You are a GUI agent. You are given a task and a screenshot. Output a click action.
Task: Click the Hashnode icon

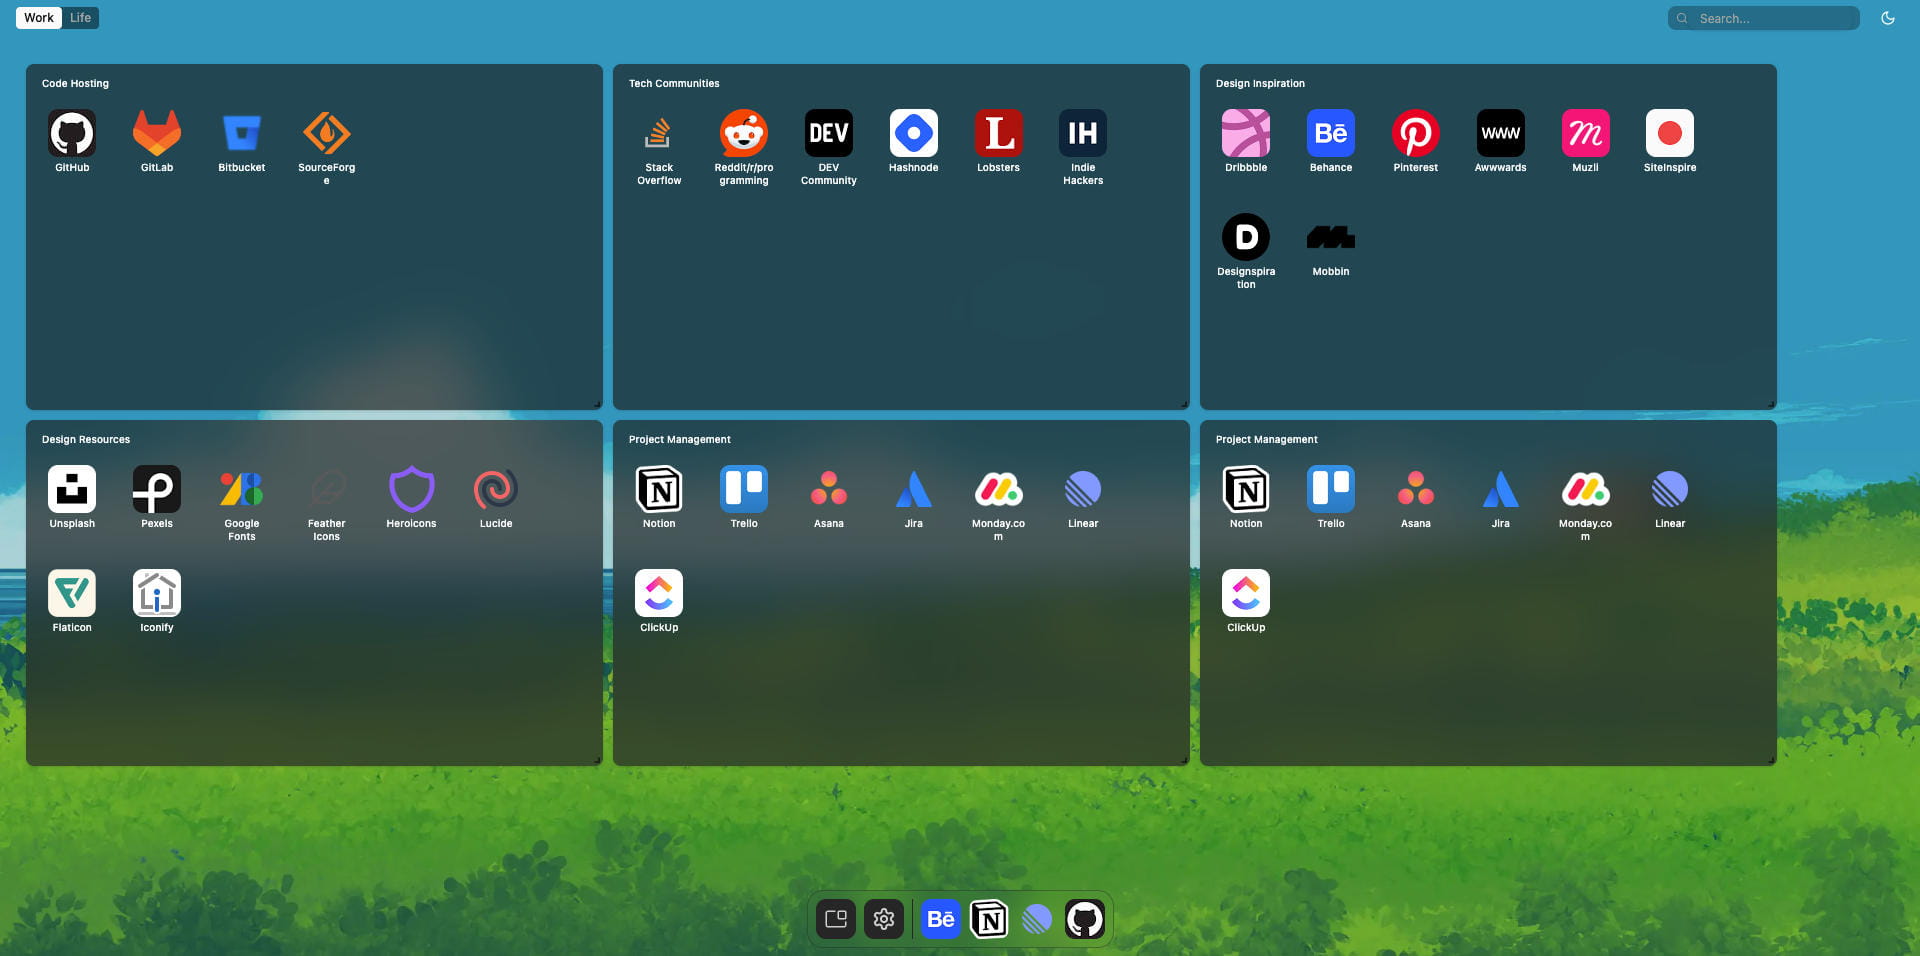tap(913, 134)
